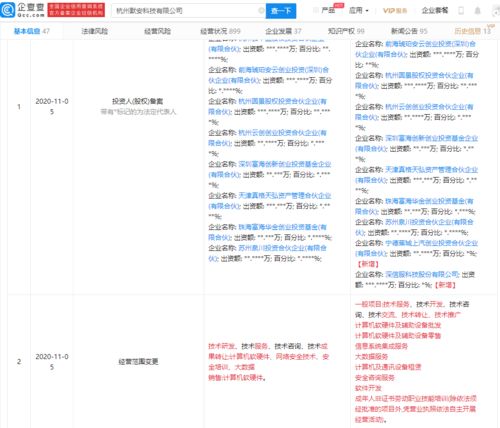Focus the company name search box
The image size is (500, 428).
pyautogui.click(x=188, y=11)
